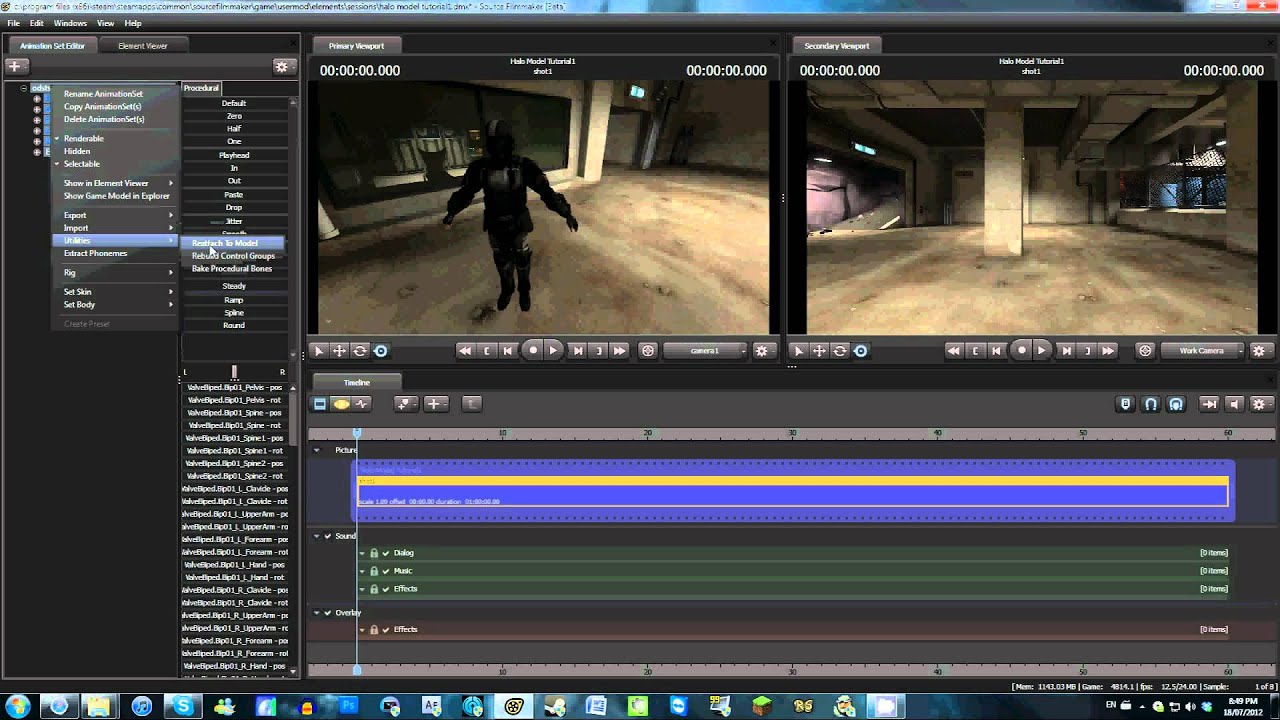Switch to graph editor icon
The image size is (1280, 720).
pyautogui.click(x=362, y=404)
